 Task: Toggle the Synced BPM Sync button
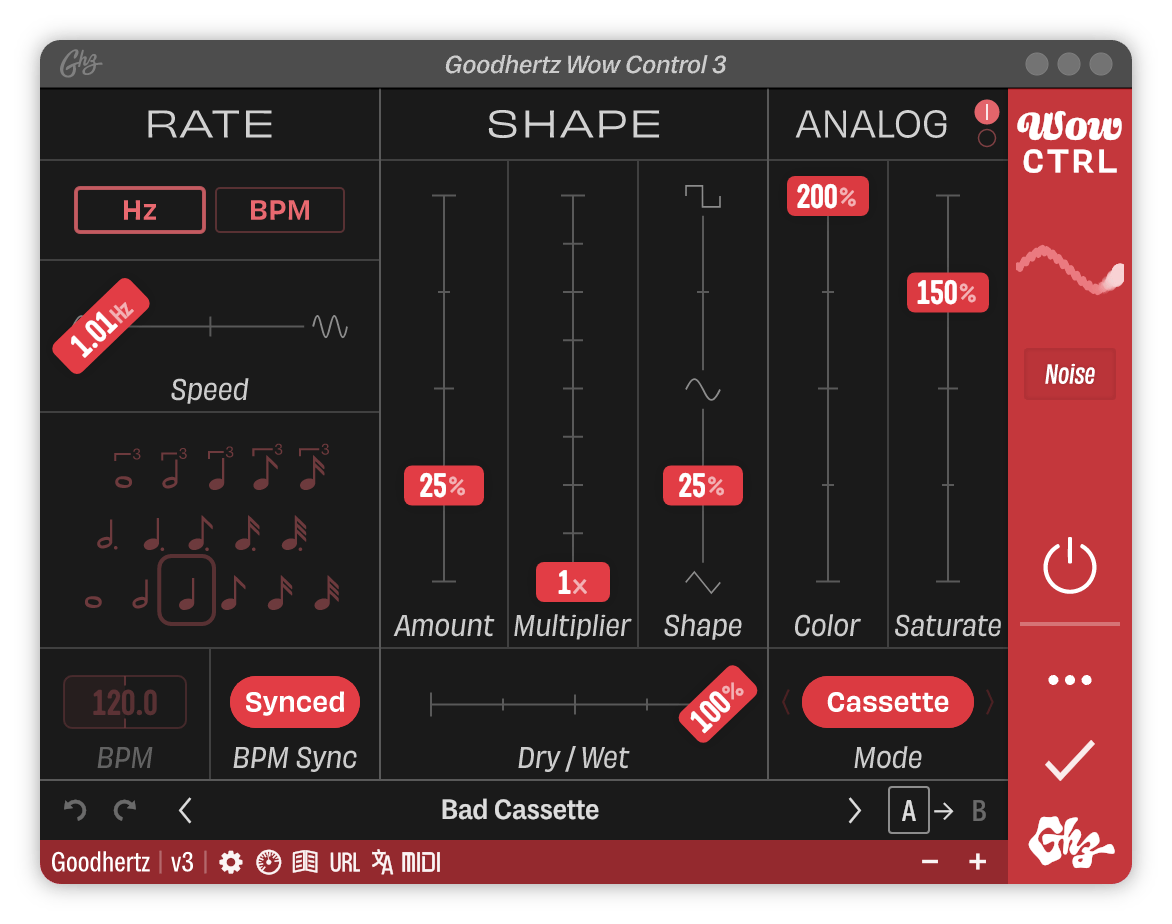tap(295, 702)
